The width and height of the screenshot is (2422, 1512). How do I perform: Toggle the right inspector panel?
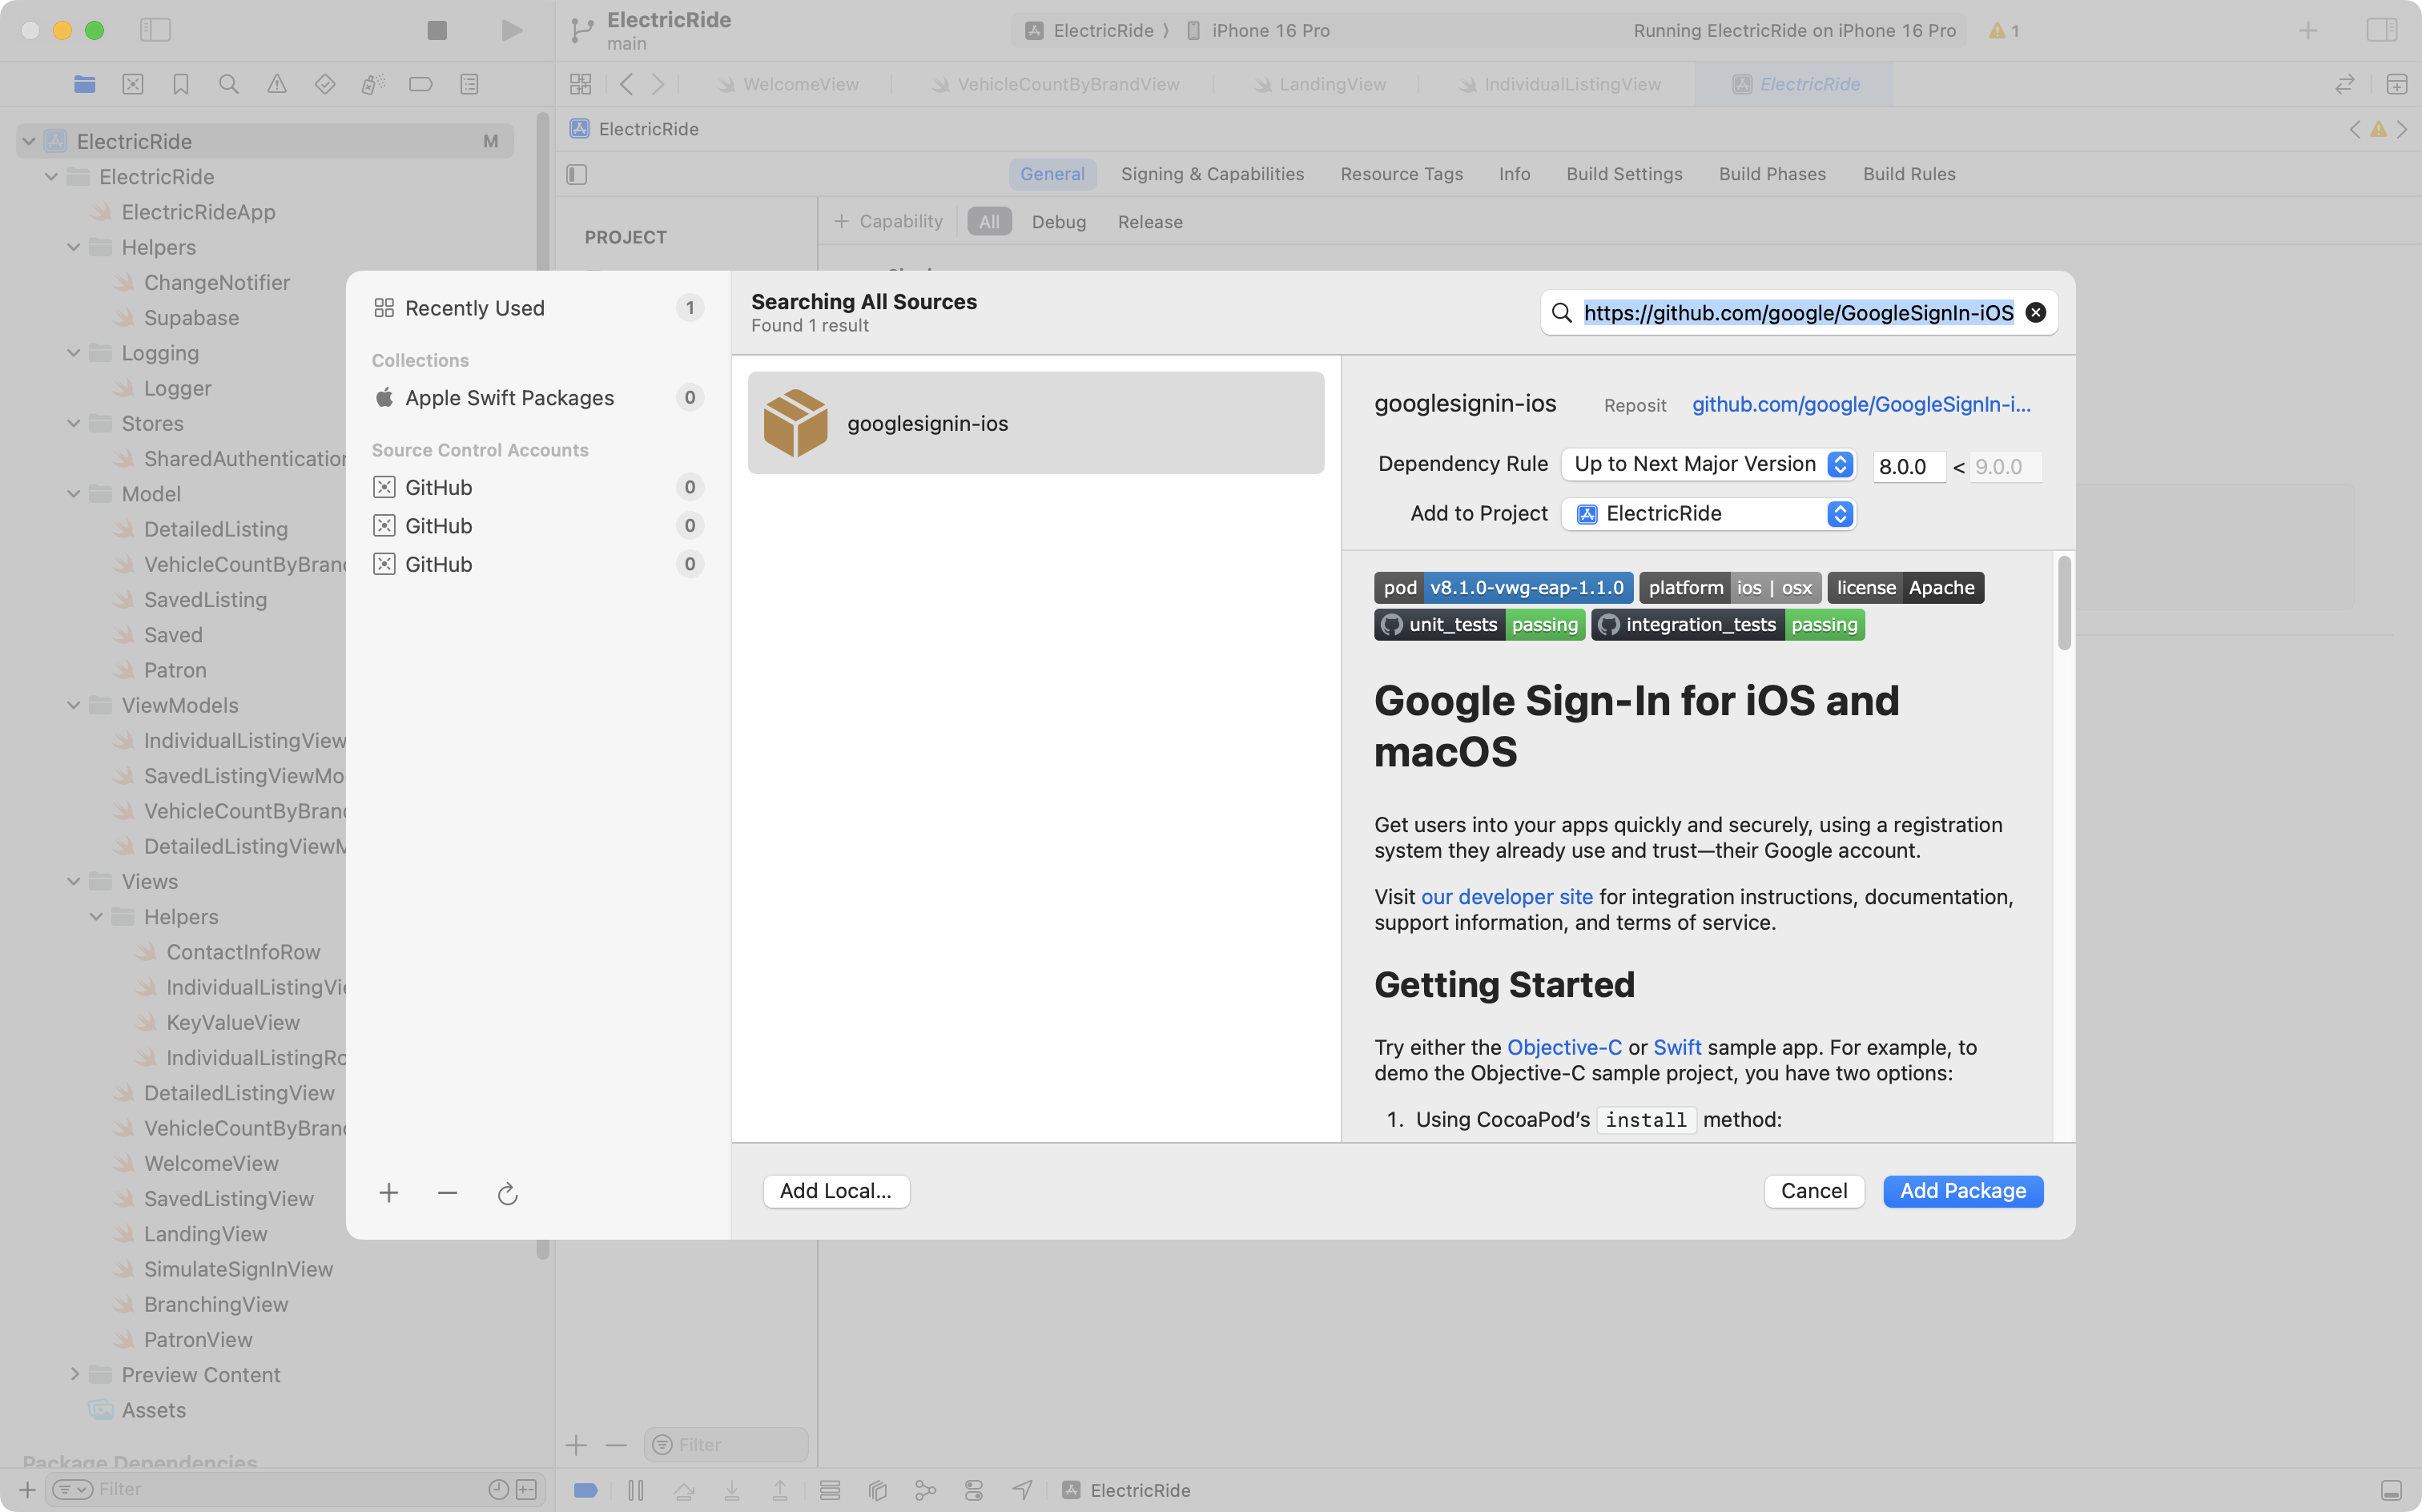click(x=2381, y=30)
